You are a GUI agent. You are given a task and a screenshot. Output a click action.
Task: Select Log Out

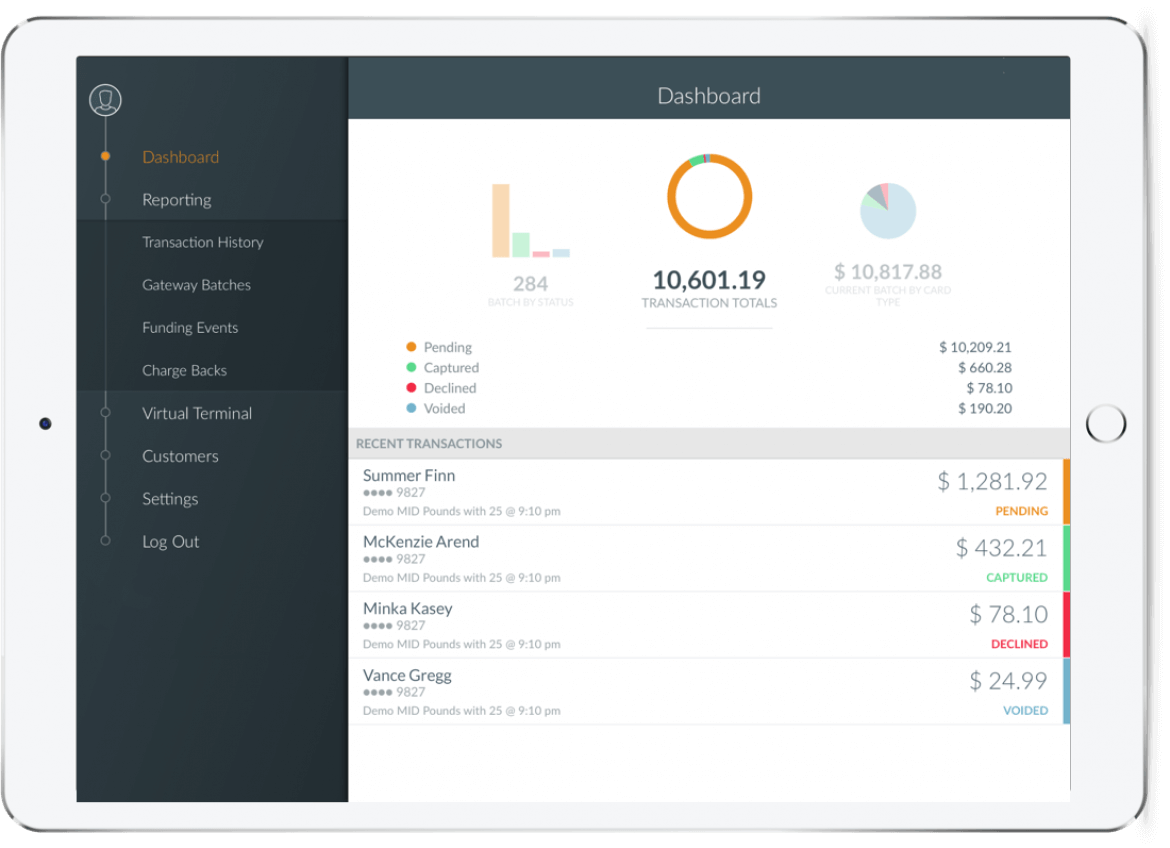click(x=171, y=542)
